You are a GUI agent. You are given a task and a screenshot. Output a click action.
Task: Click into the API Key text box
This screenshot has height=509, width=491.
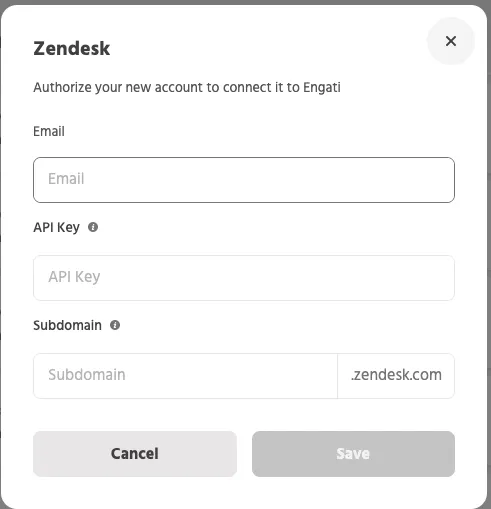(244, 278)
